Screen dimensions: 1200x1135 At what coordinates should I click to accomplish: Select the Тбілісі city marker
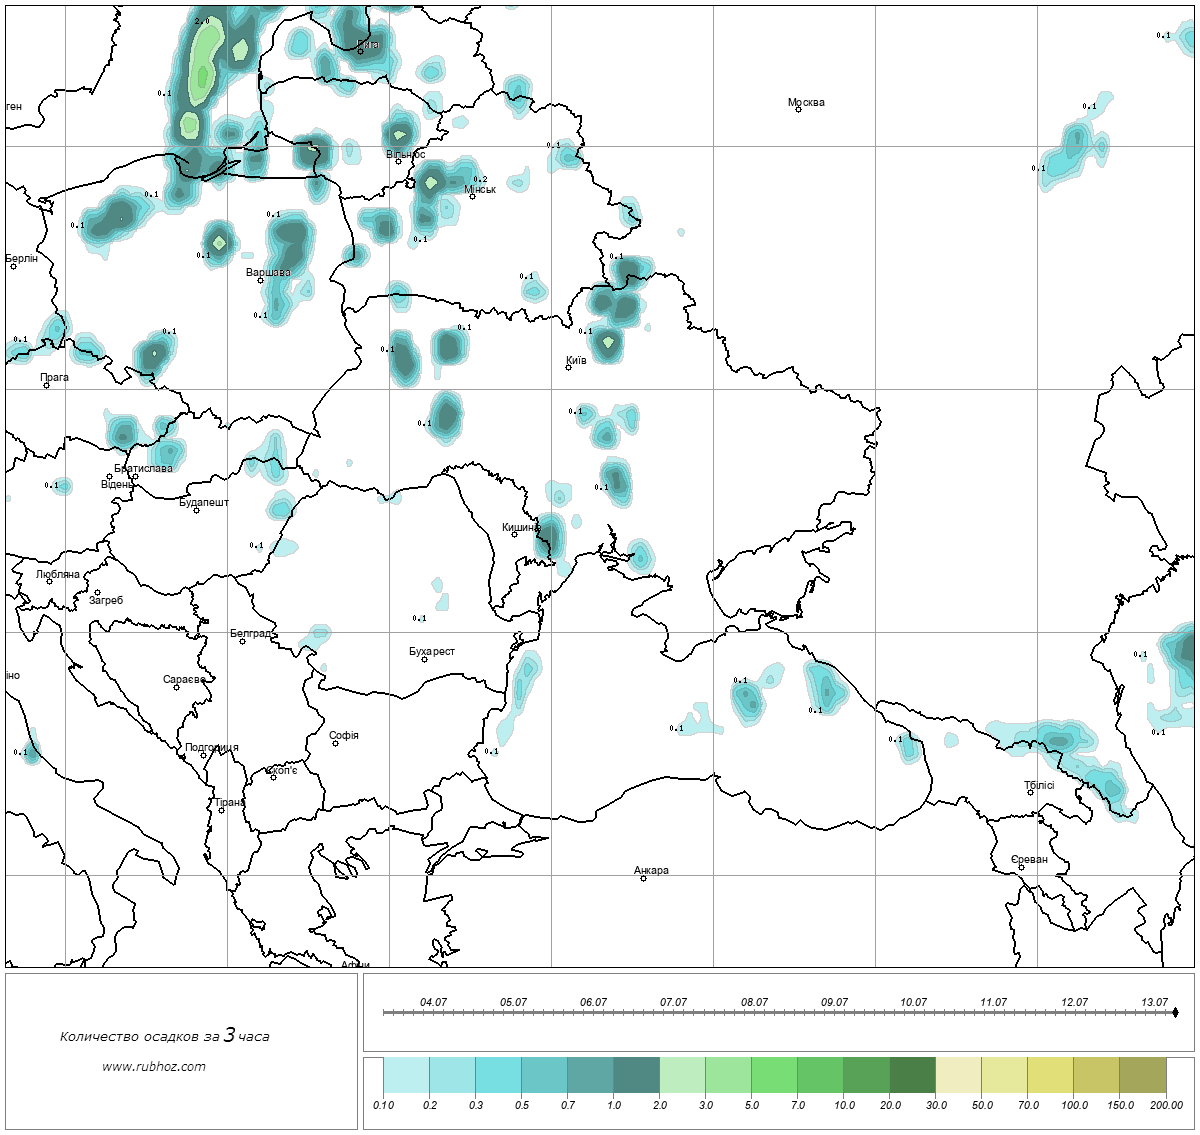(1031, 793)
